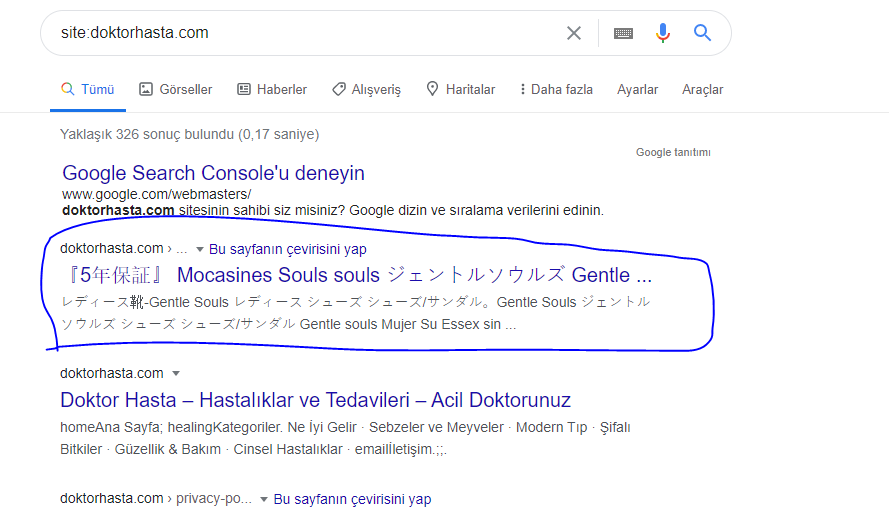Expand arrow beside doktorhasta.com homepage result

176,373
